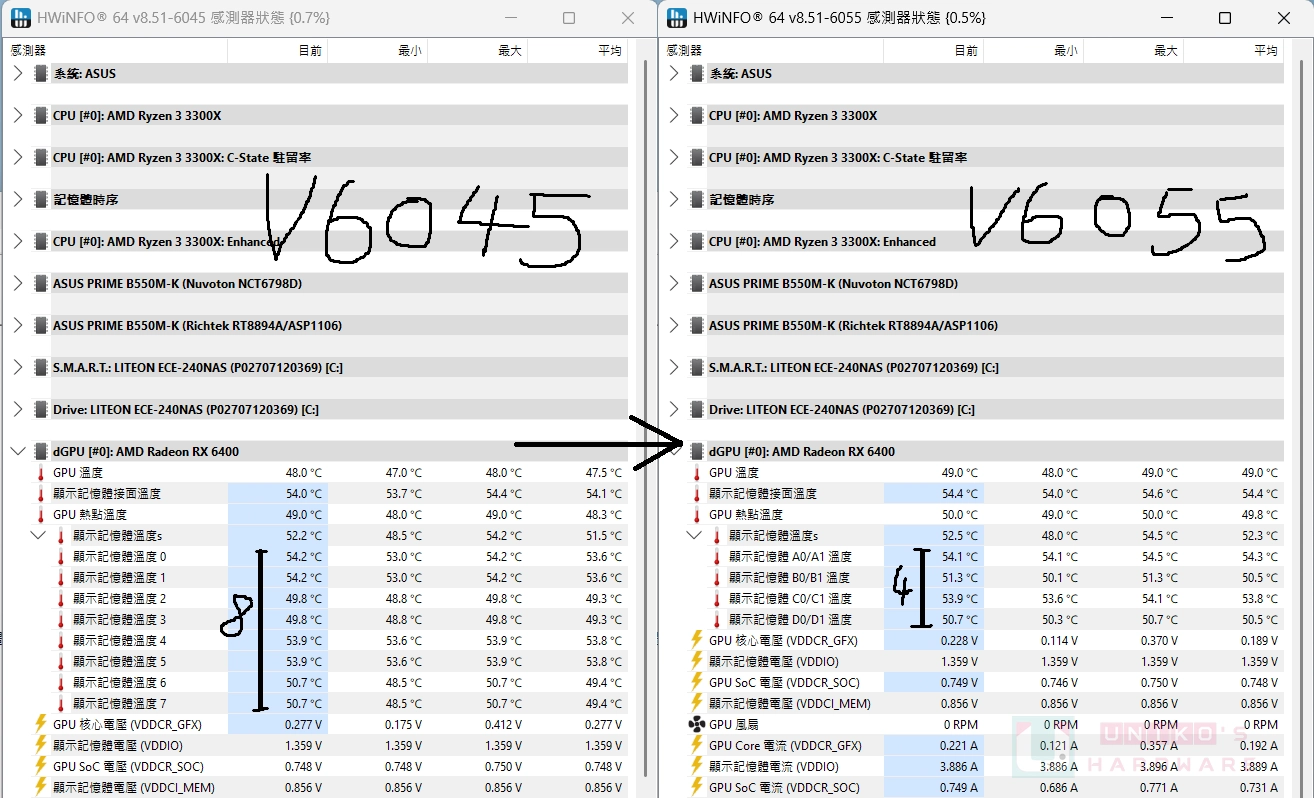The image size is (1314, 798).
Task: Click GPU 溫度 average value 47.5 °C in the 6045 window
Action: (603, 472)
